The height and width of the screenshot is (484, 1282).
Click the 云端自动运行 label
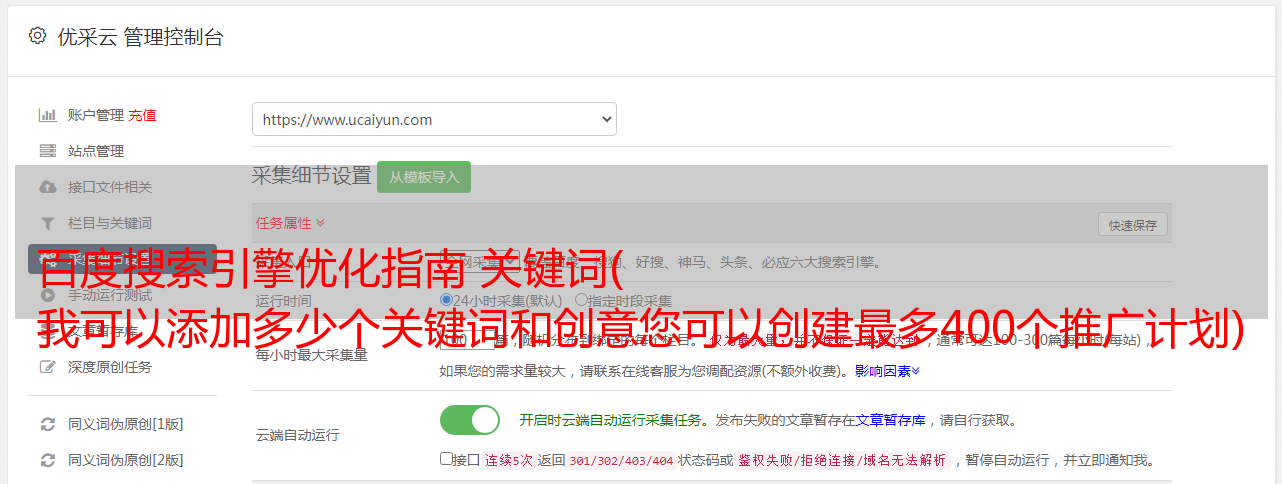click(x=297, y=435)
